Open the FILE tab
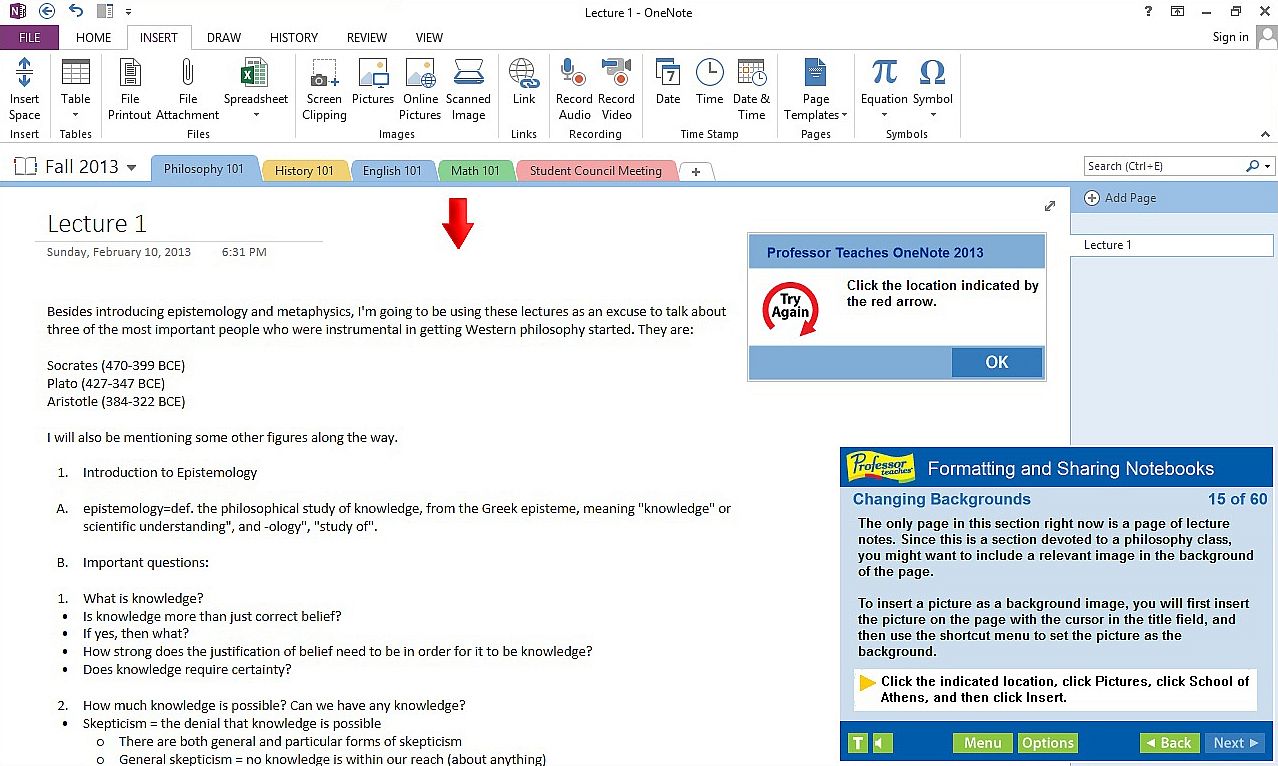The image size is (1278, 766). [30, 37]
